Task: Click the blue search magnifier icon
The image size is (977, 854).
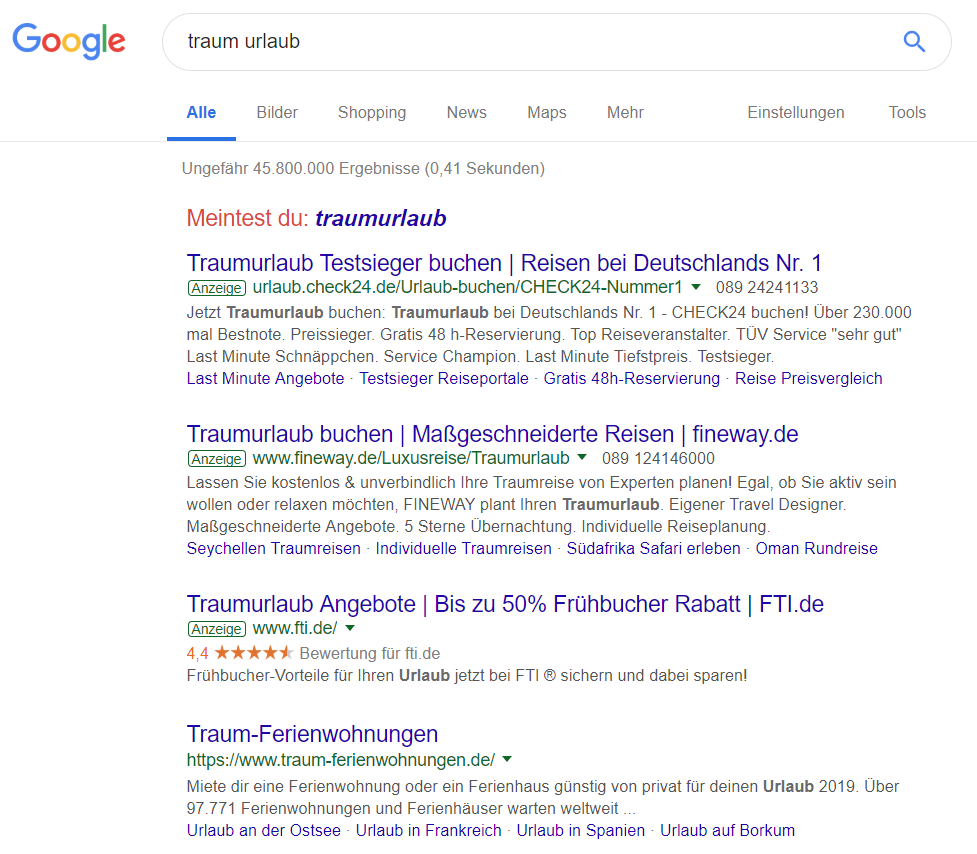Action: coord(914,42)
